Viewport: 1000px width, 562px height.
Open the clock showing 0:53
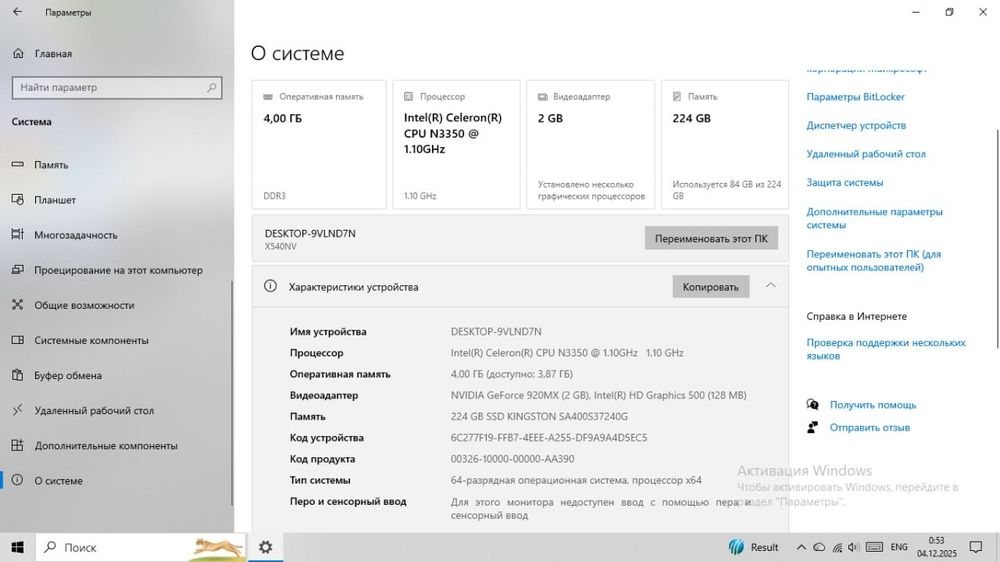937,547
